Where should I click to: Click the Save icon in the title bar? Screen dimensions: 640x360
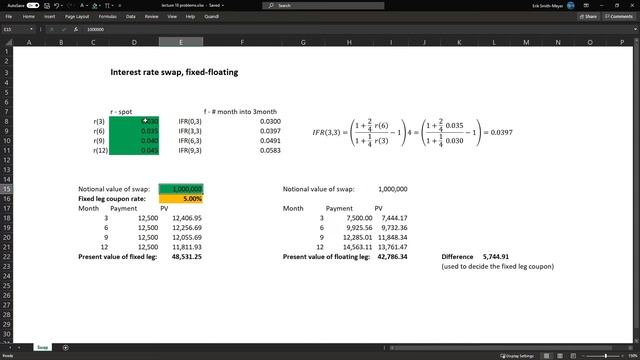(47, 6)
